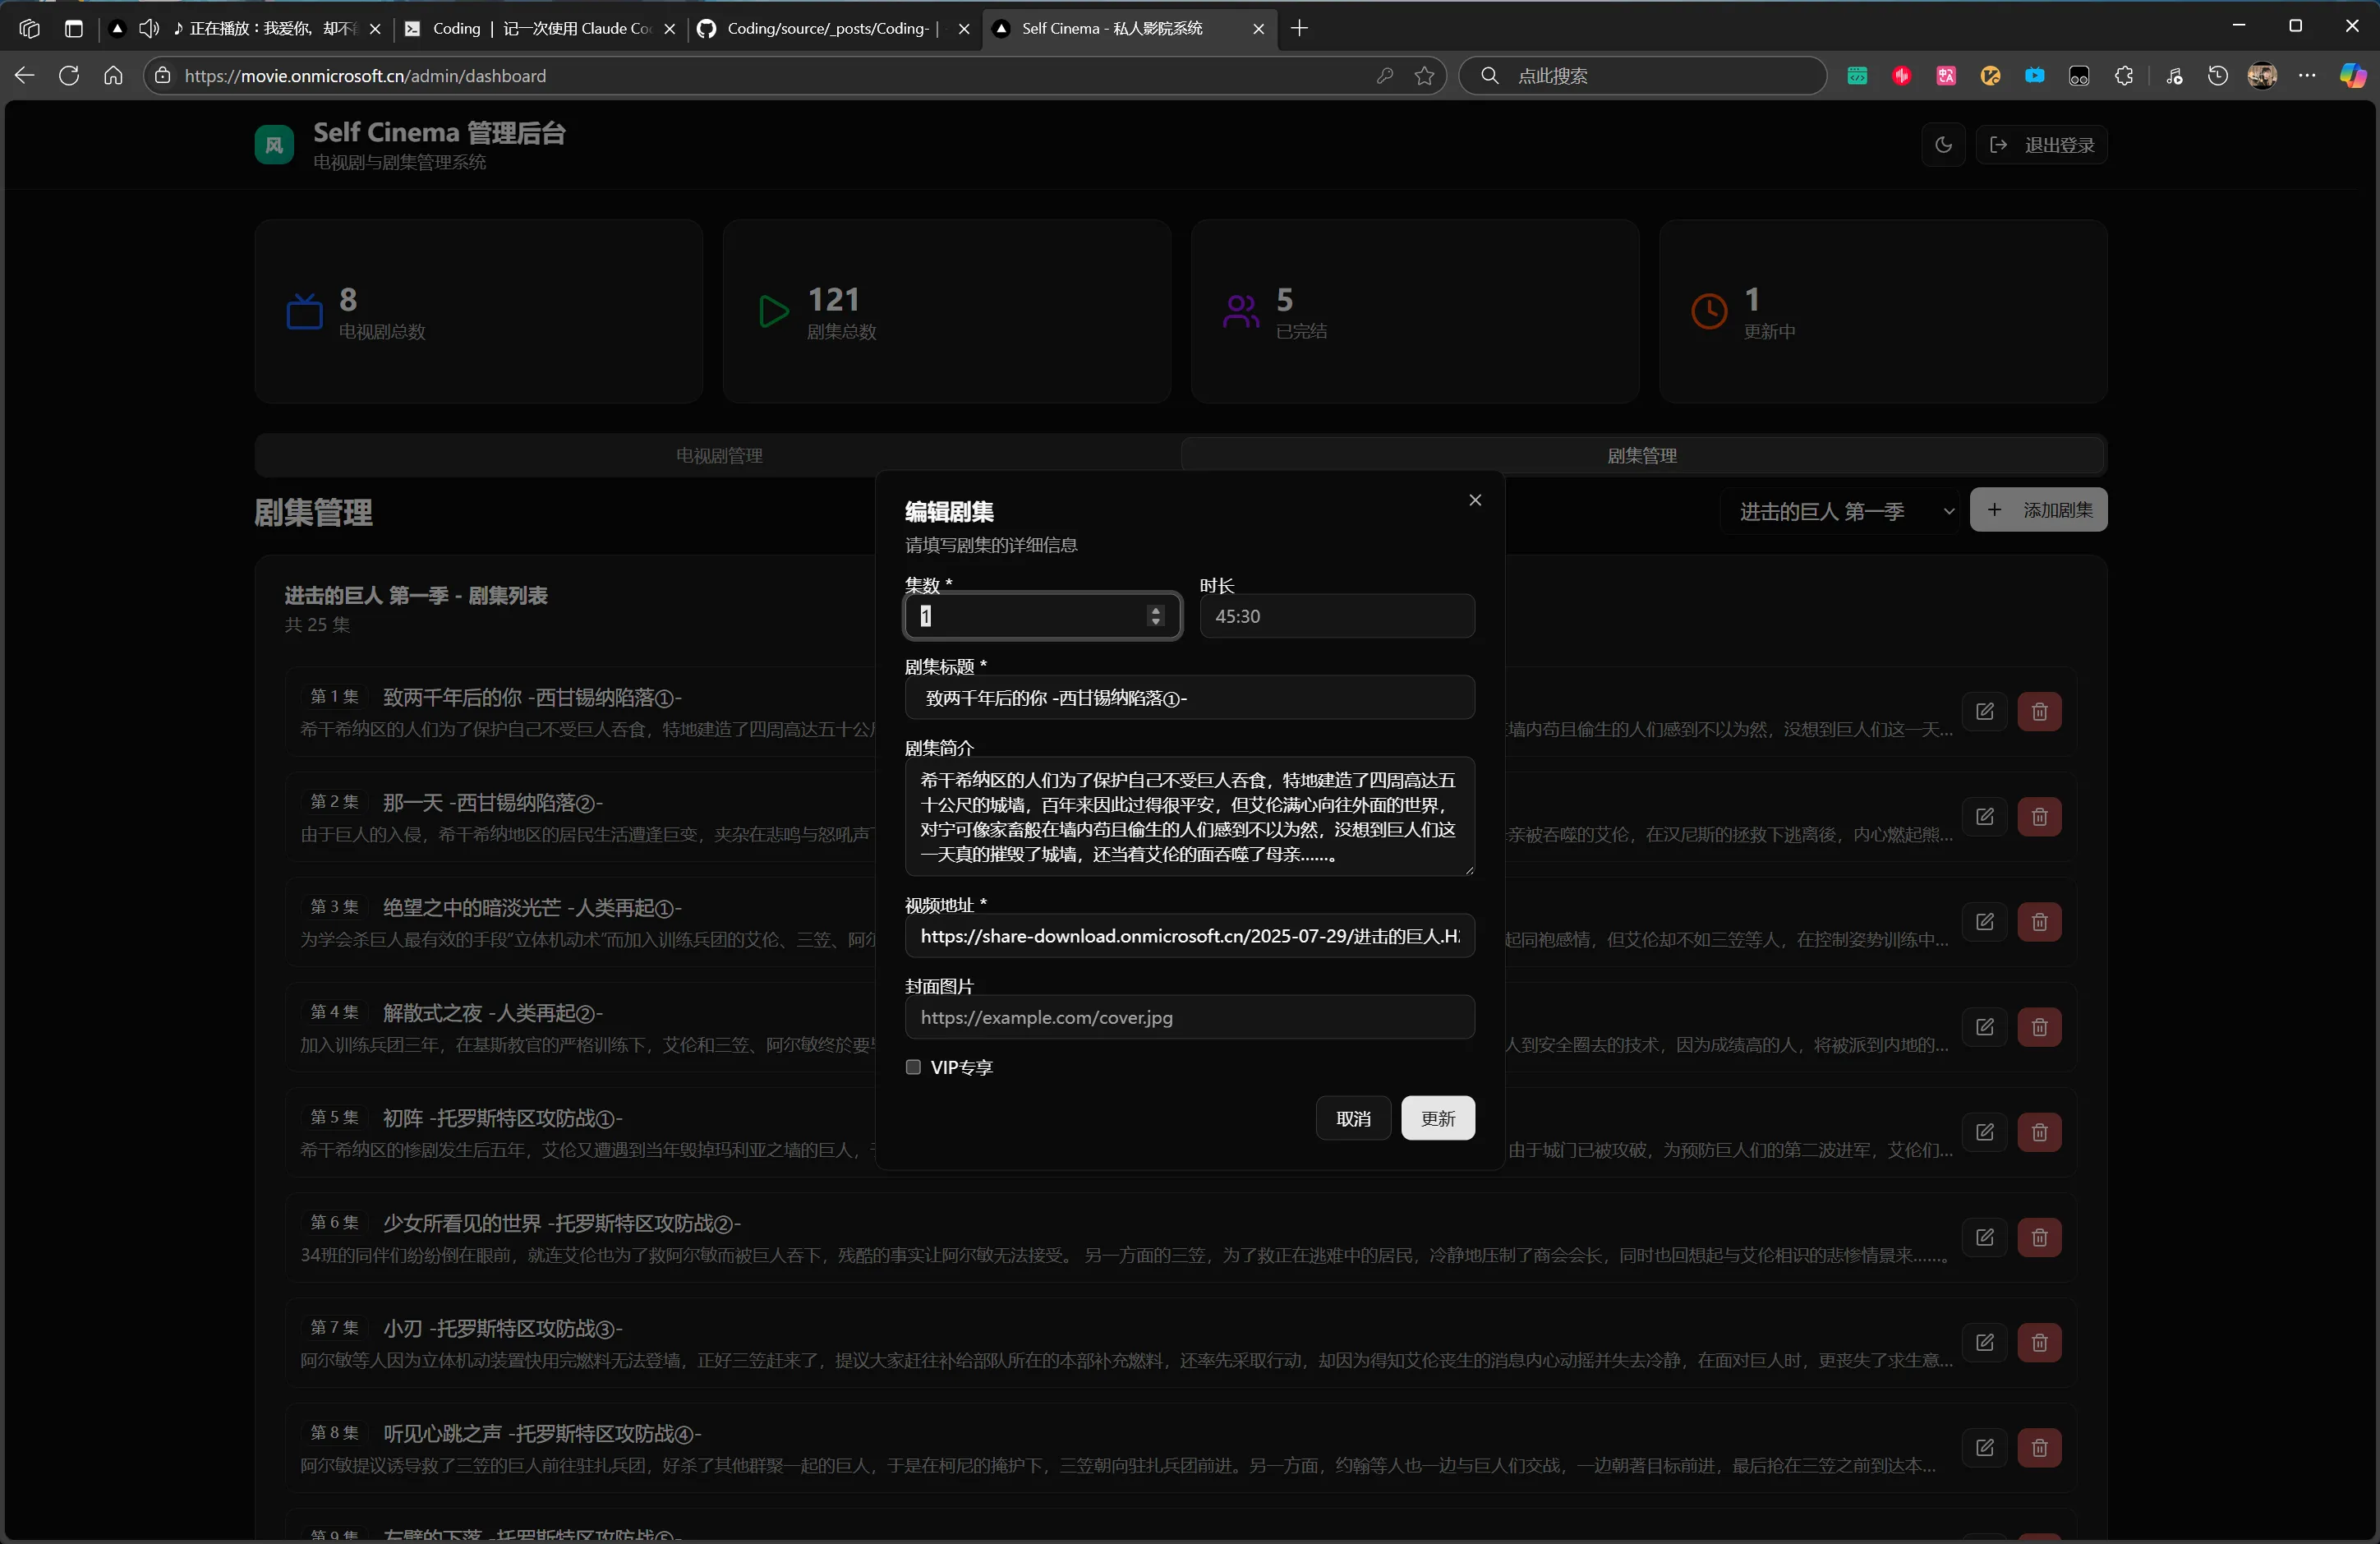Open the Copilot sidebar icon
This screenshot has height=1544, width=2380.
point(2352,76)
